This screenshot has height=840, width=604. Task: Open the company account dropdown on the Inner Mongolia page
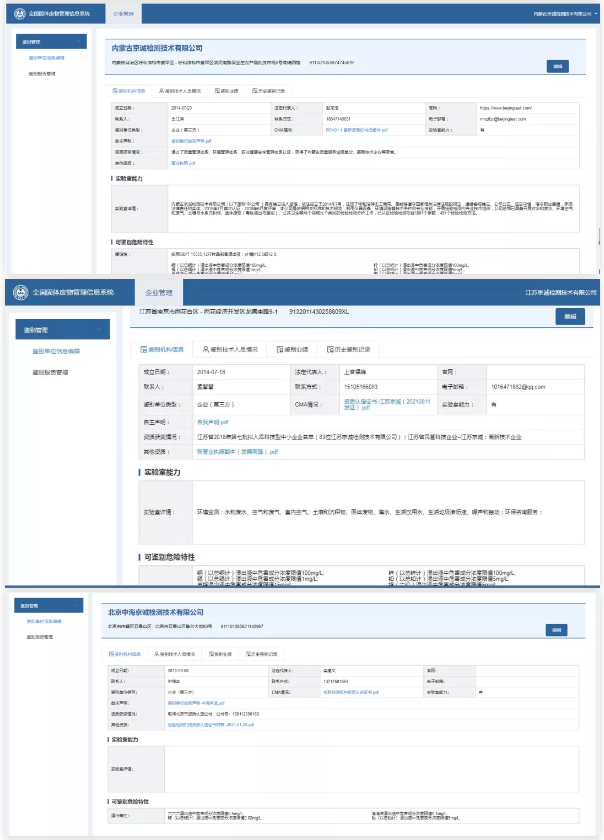click(x=565, y=14)
